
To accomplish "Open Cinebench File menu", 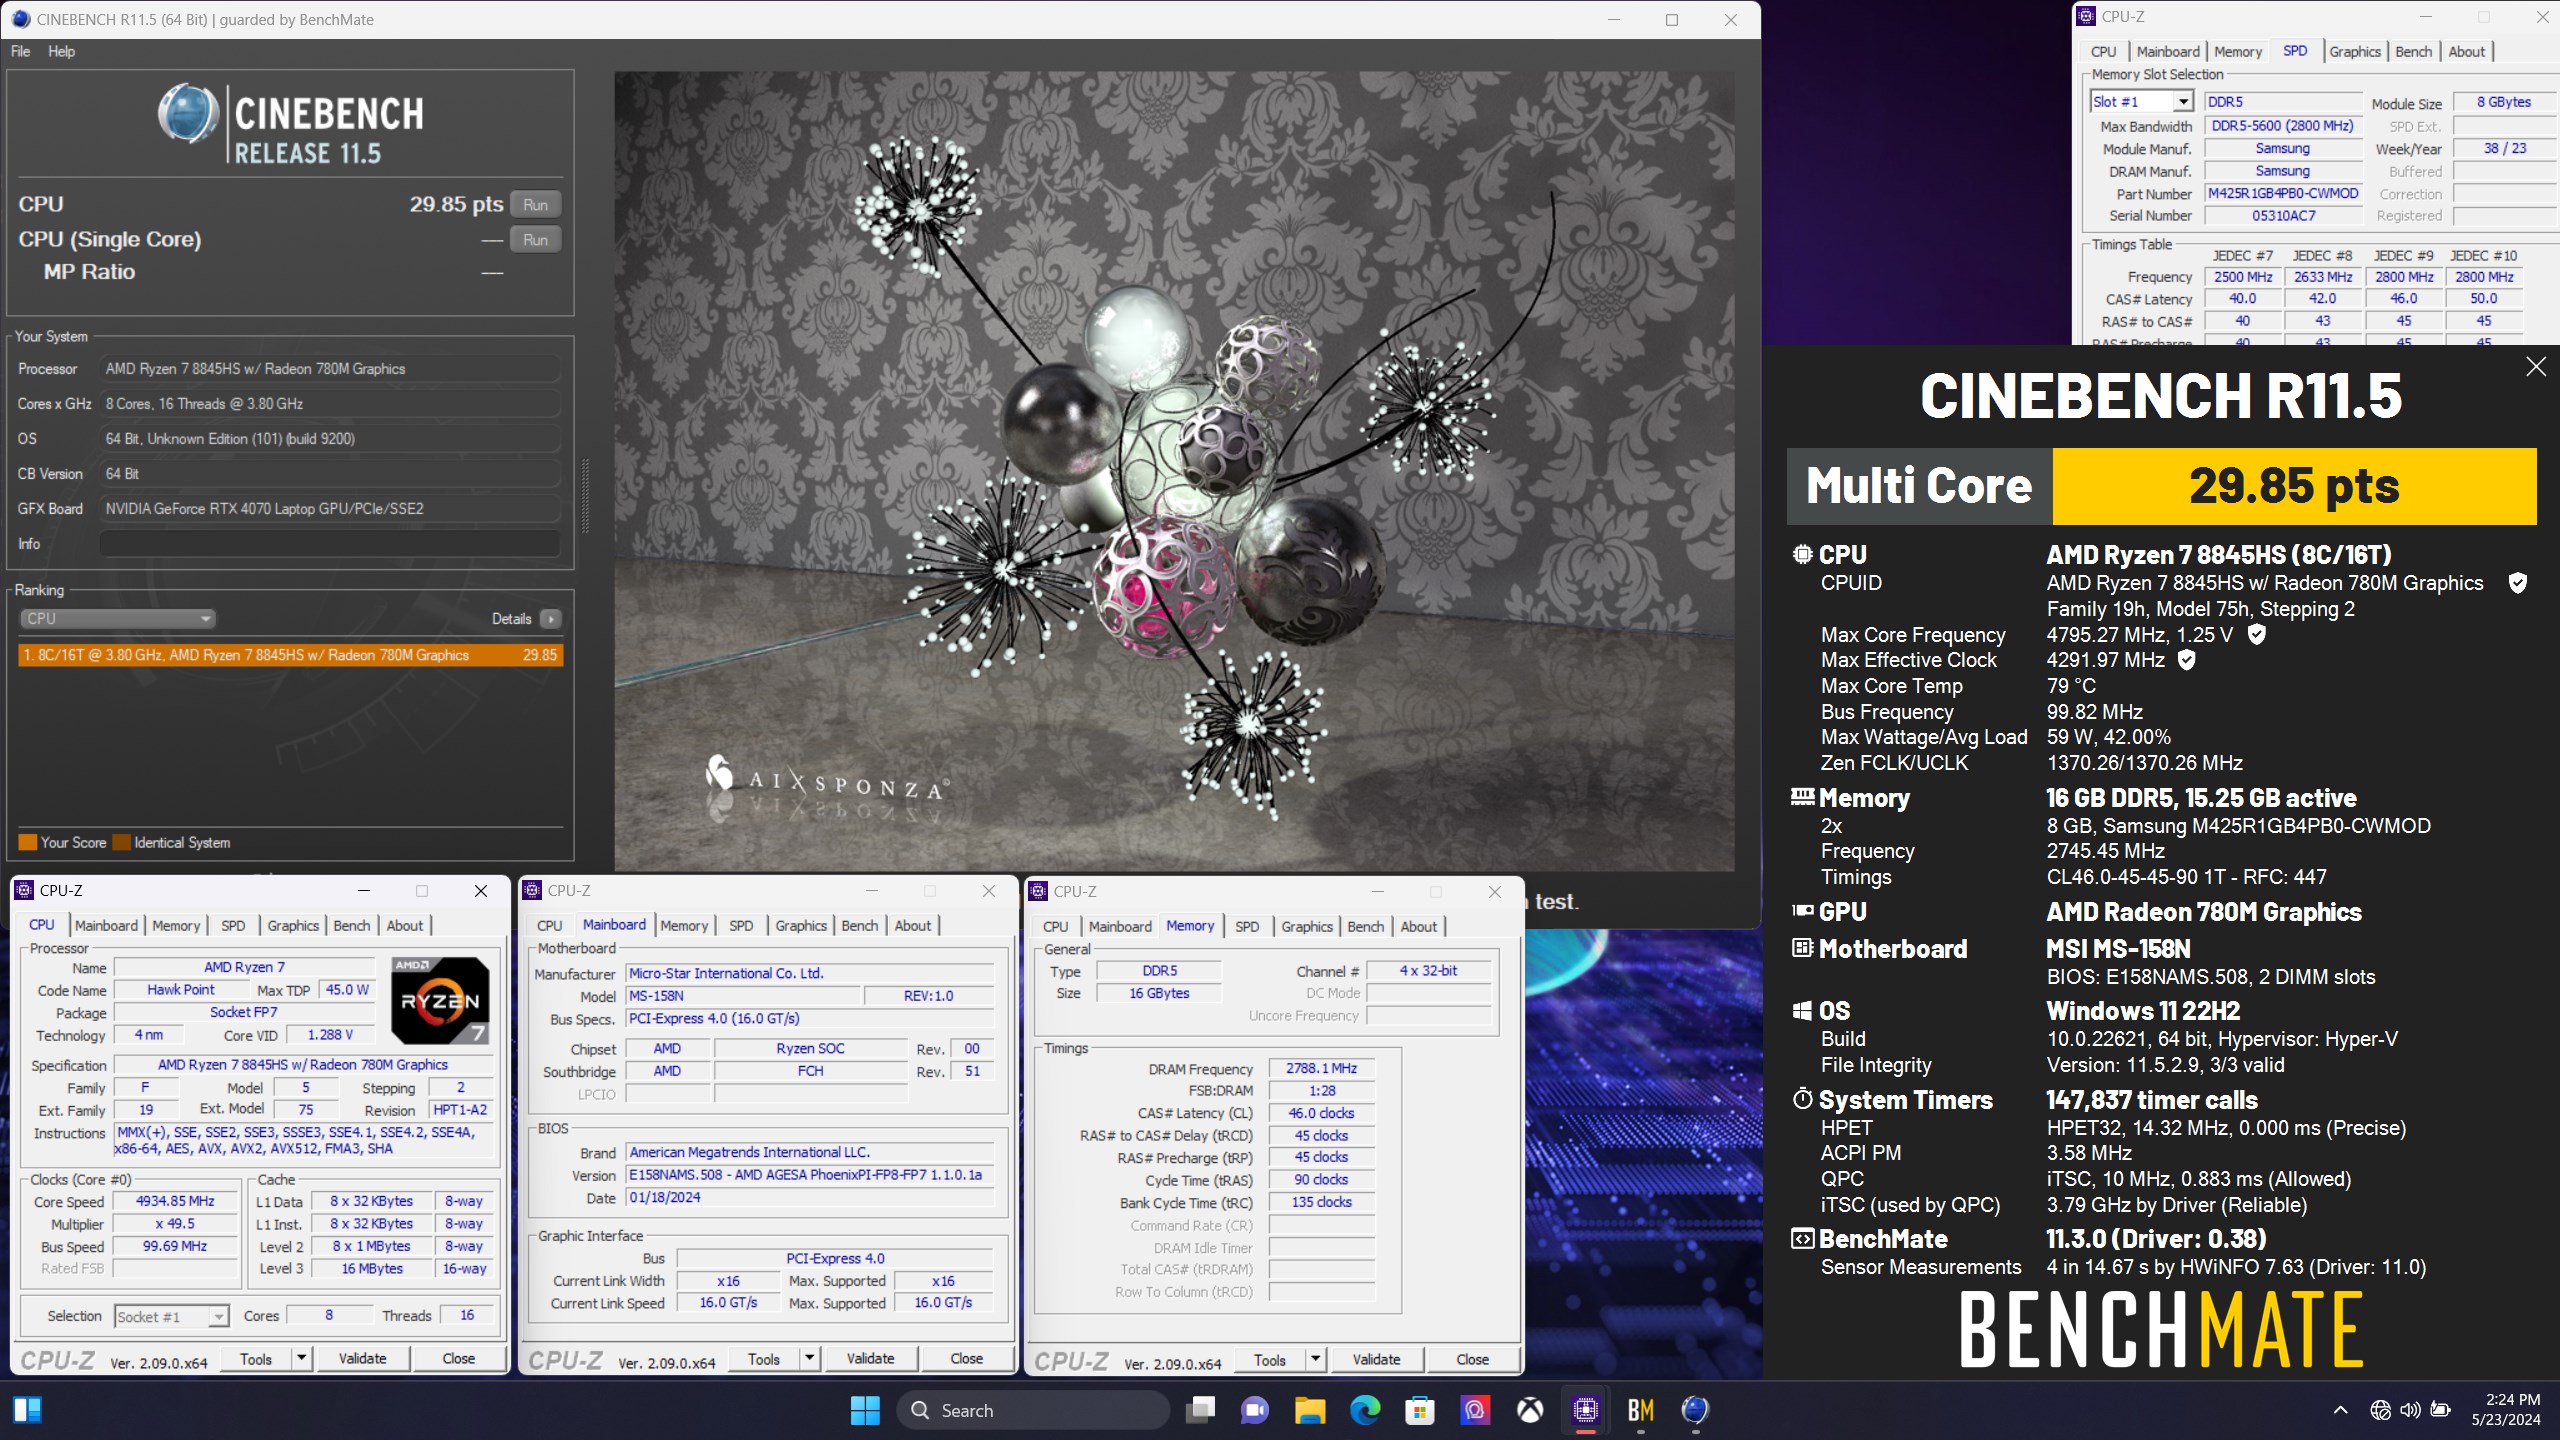I will pos(20,51).
